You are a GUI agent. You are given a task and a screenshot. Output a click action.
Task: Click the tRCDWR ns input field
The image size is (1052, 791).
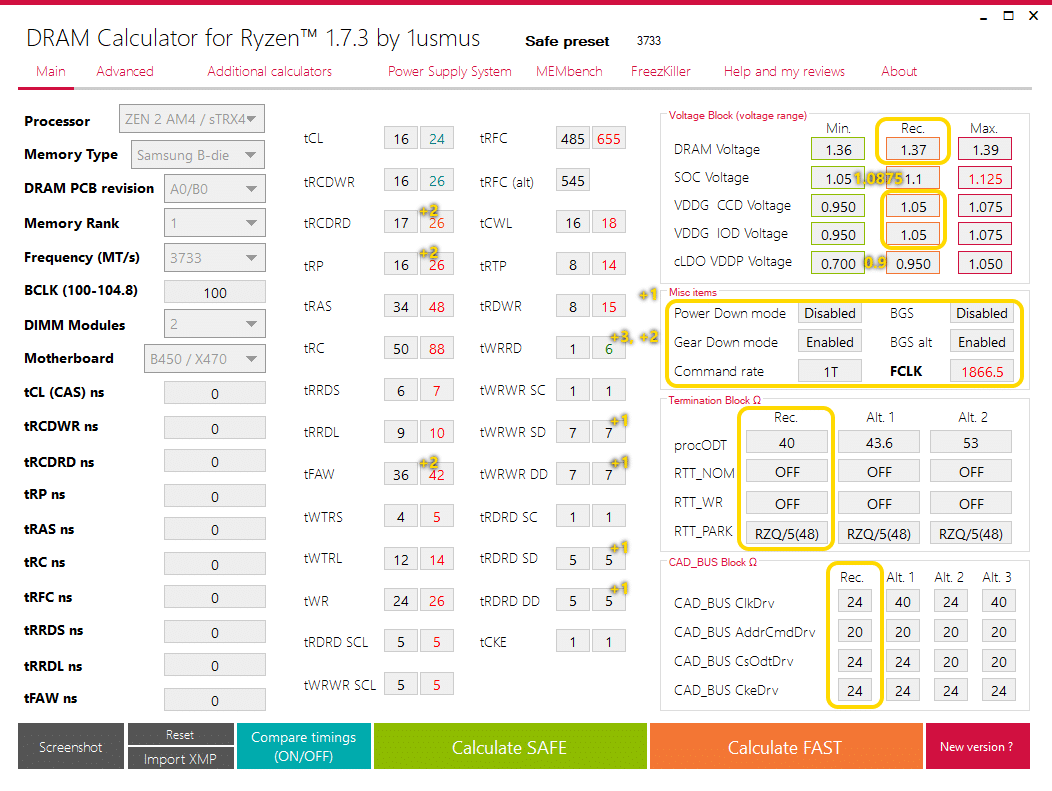pos(215,428)
